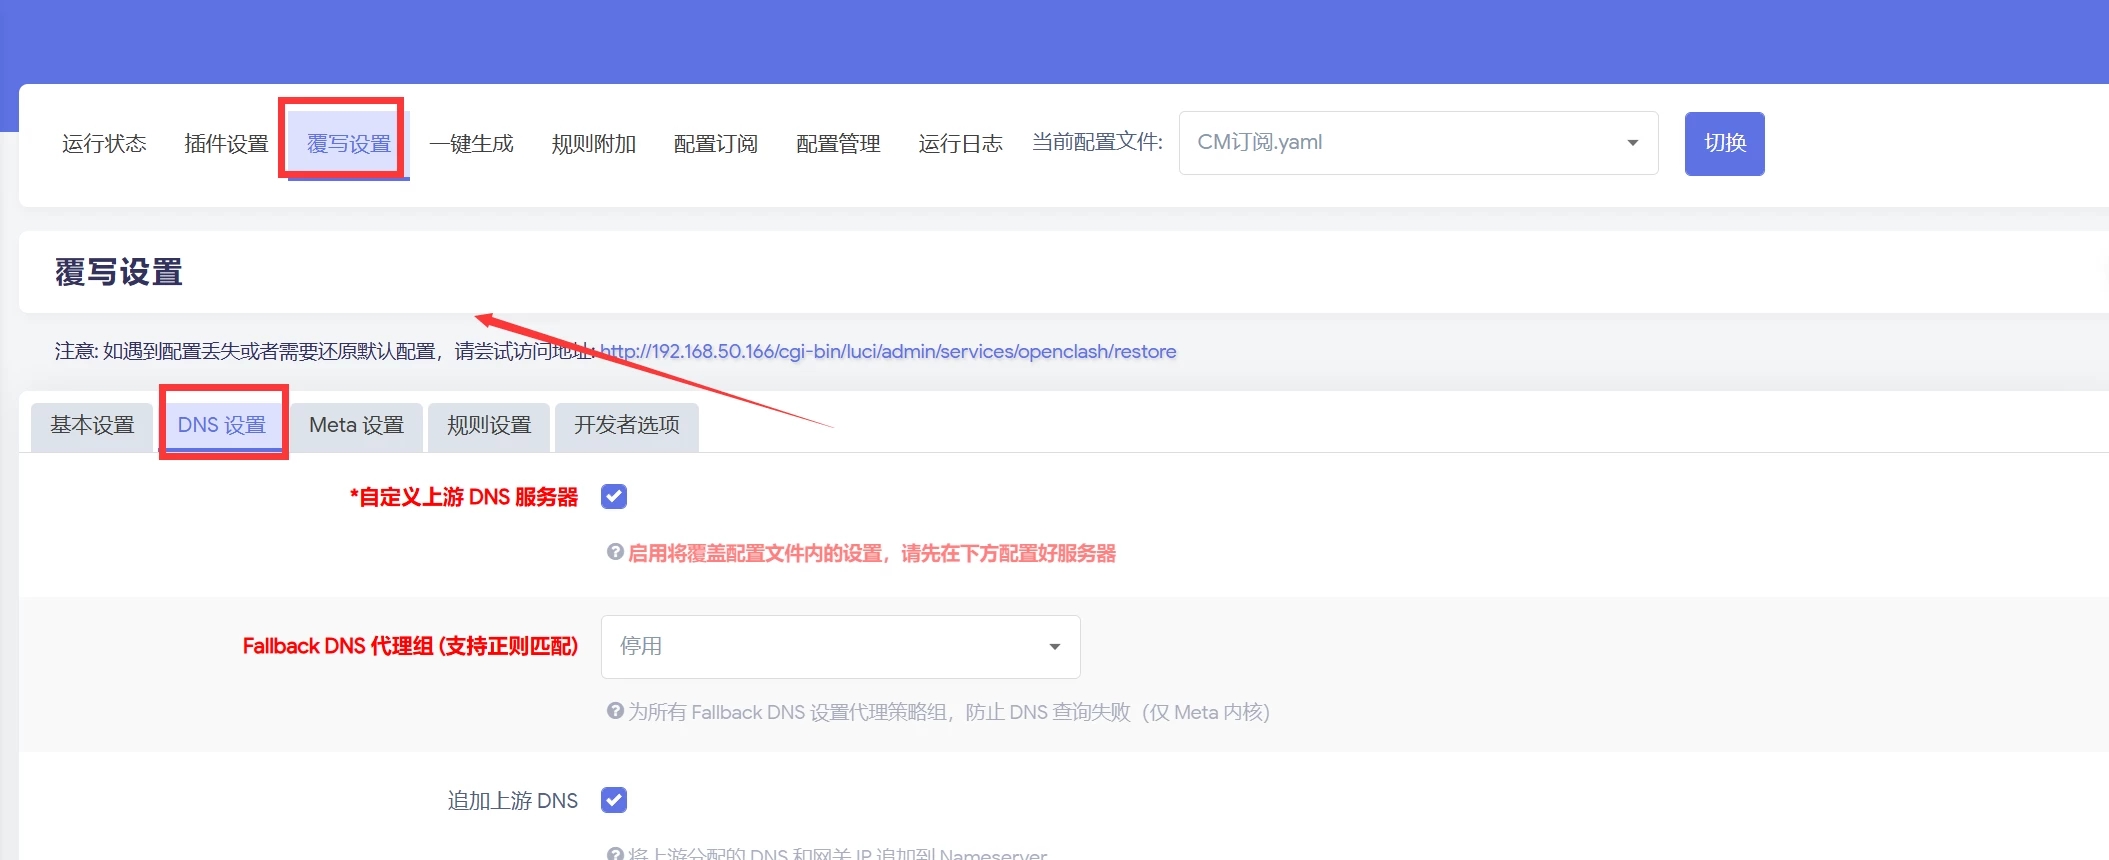2109x860 pixels.
Task: View the 运行日志 tab
Action: tap(960, 144)
